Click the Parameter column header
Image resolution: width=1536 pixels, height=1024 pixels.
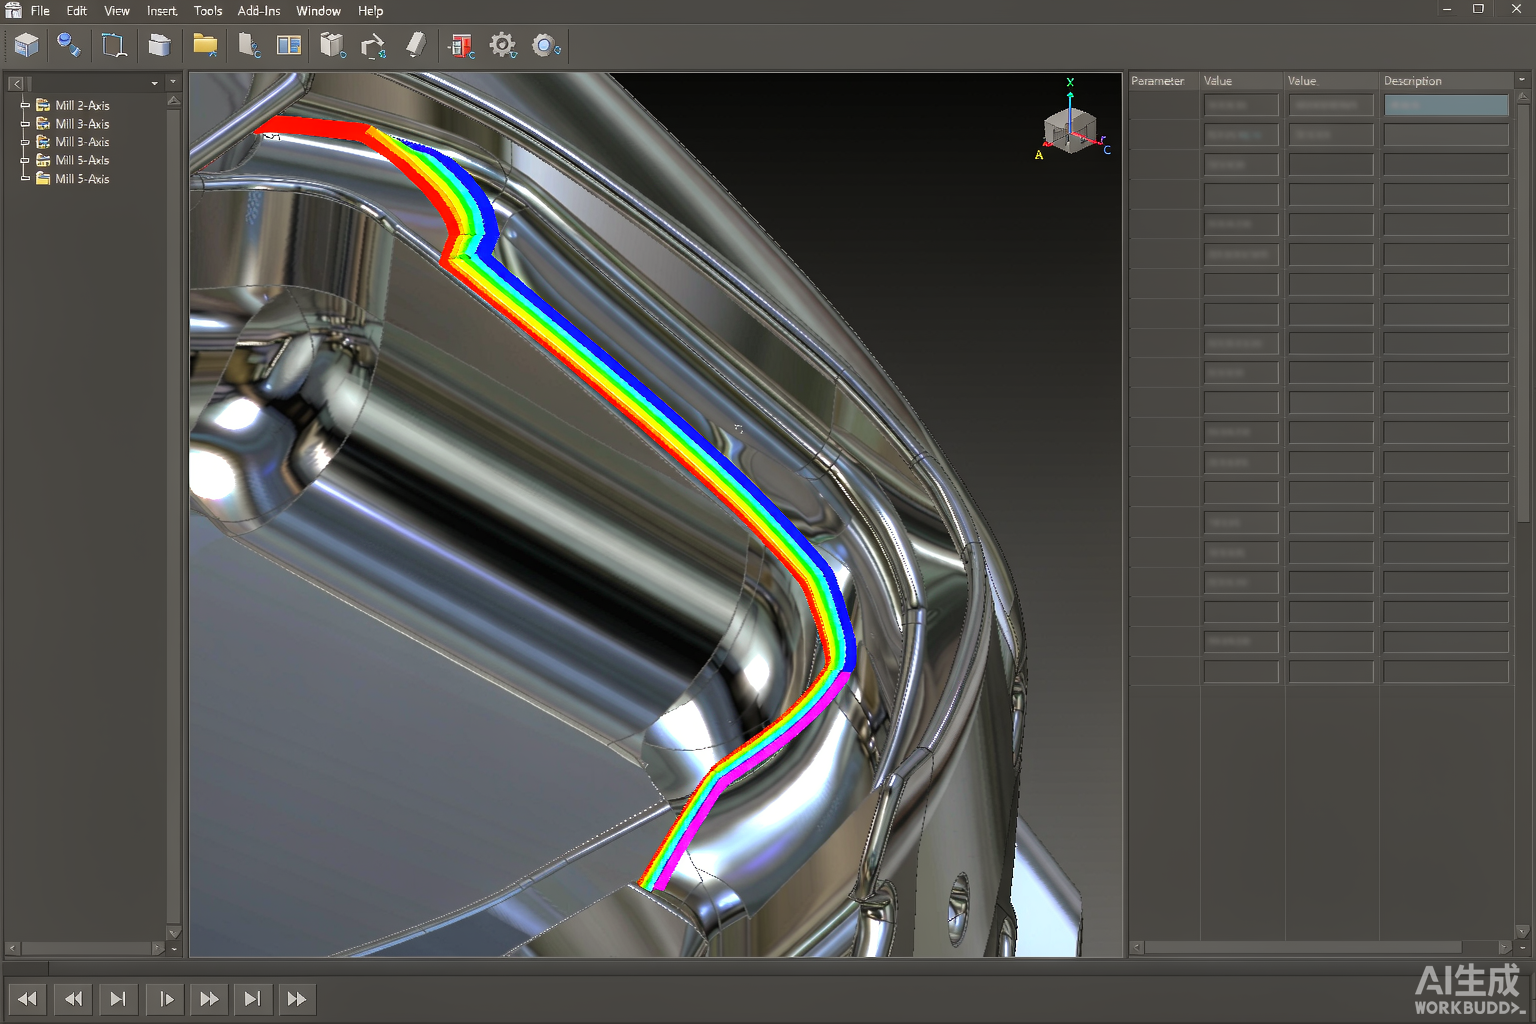pos(1157,81)
